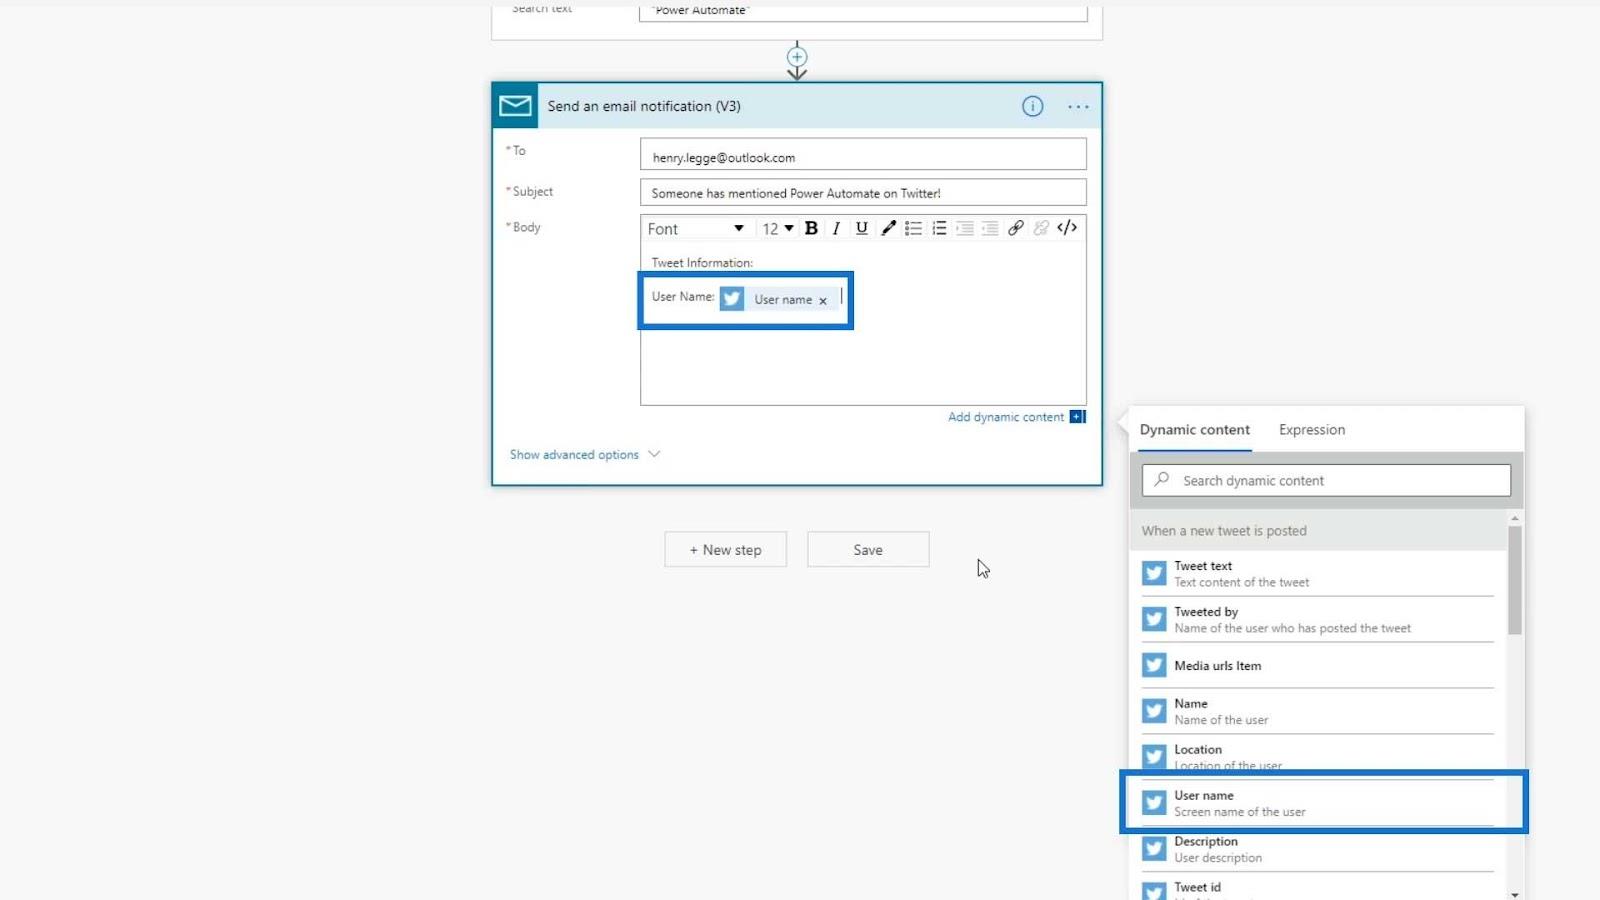Open the font size 12 dropdown
Image resolution: width=1600 pixels, height=900 pixels.
[x=778, y=229]
